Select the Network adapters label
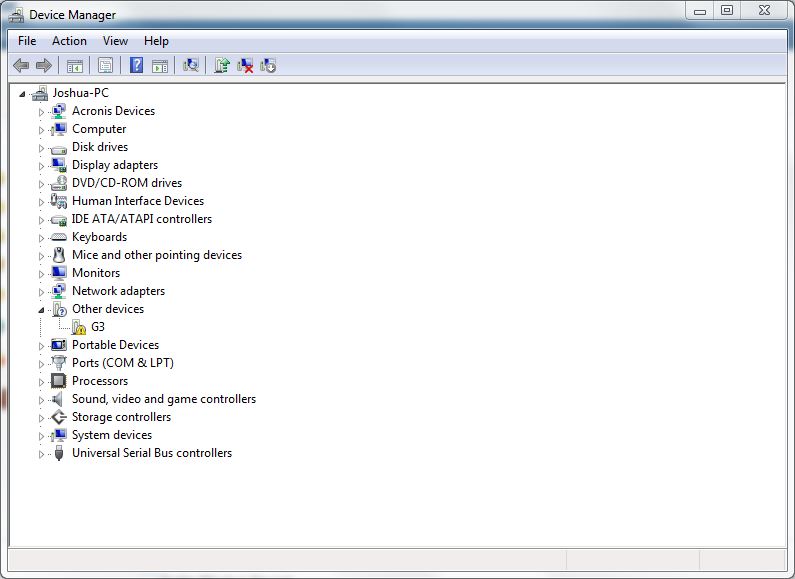The width and height of the screenshot is (795, 579). 118,291
